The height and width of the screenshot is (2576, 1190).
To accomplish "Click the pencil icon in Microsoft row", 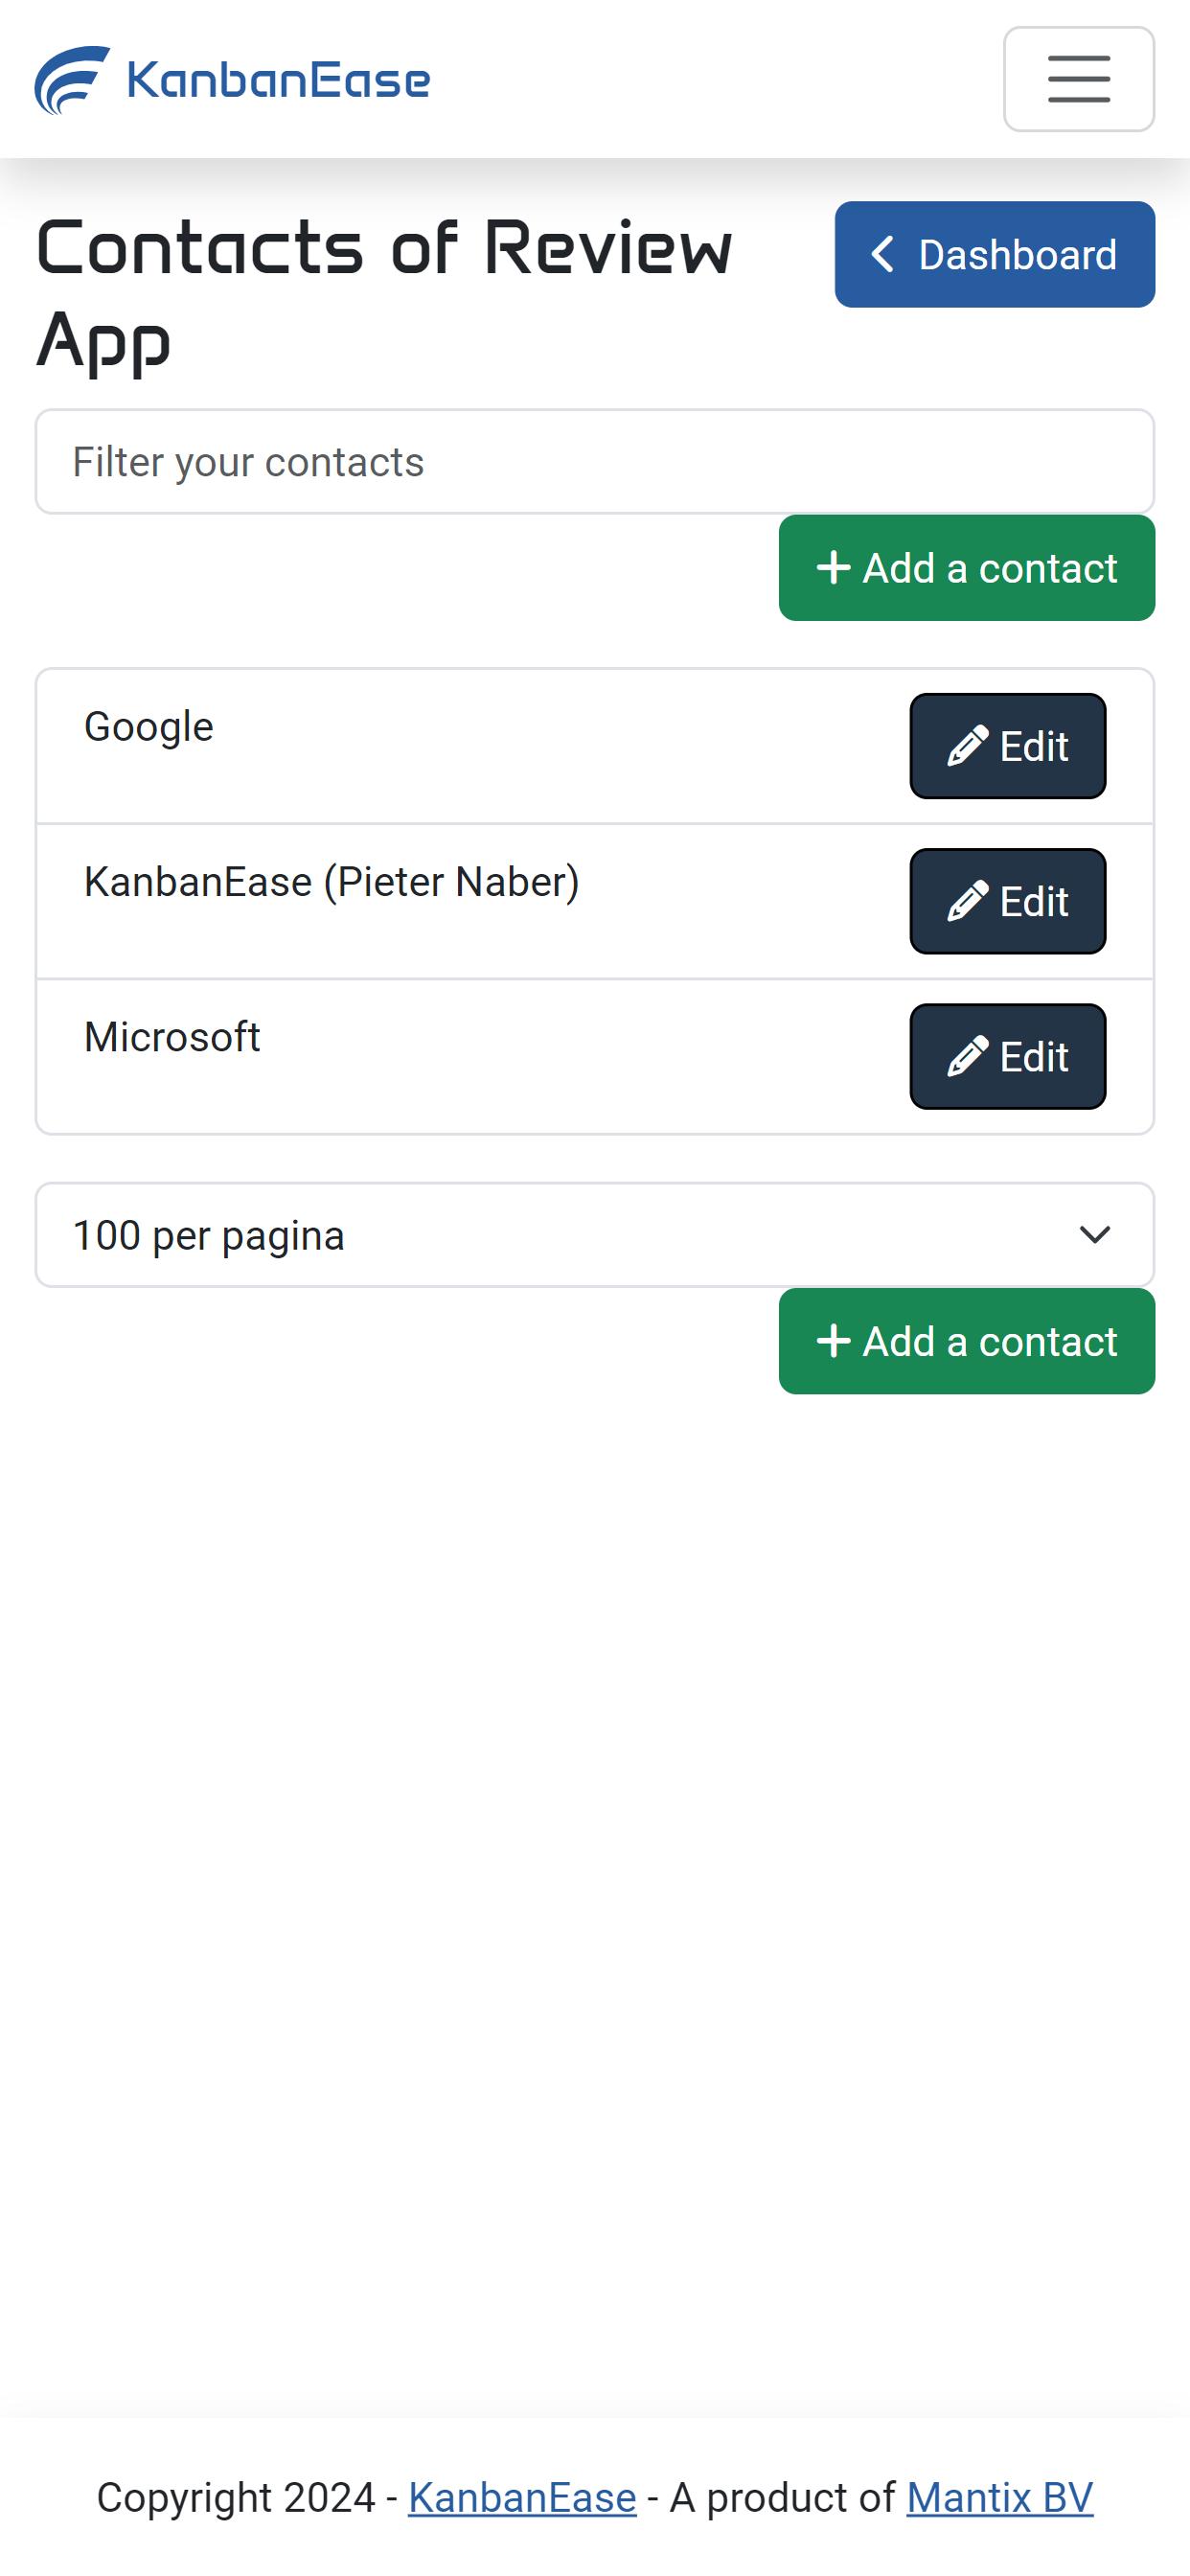I will click(x=967, y=1056).
